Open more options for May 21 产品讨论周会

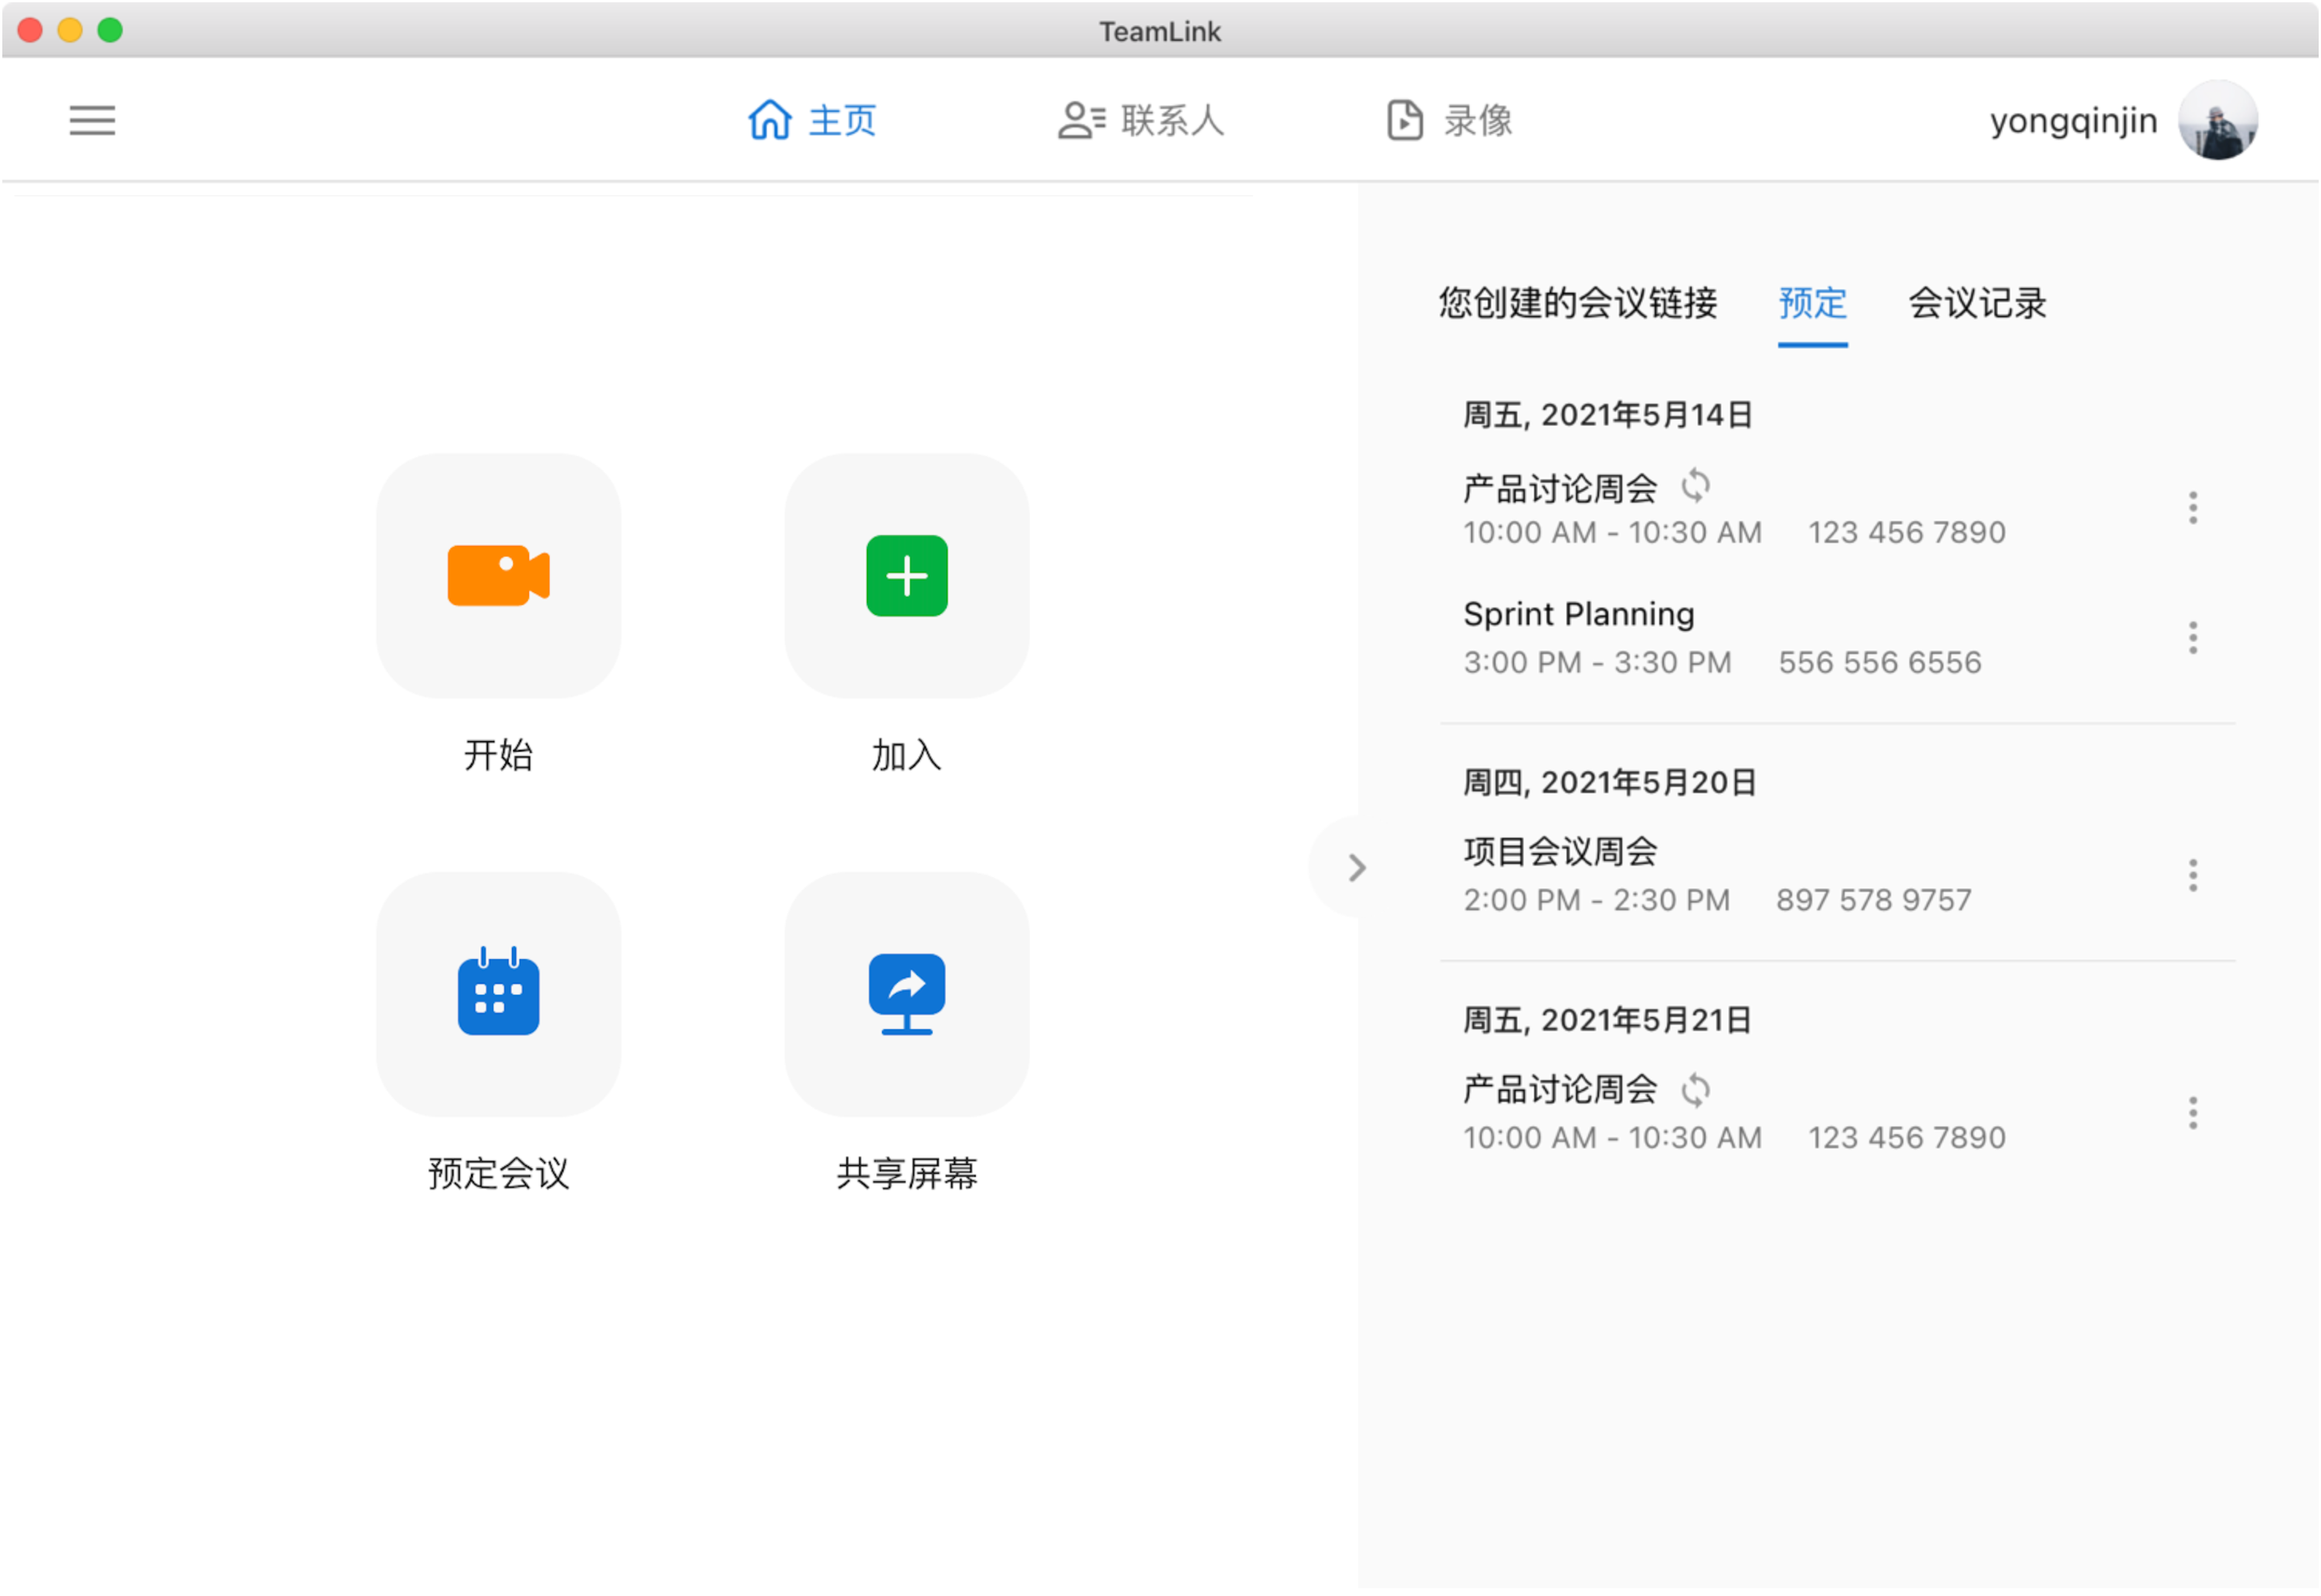[x=2192, y=1113]
